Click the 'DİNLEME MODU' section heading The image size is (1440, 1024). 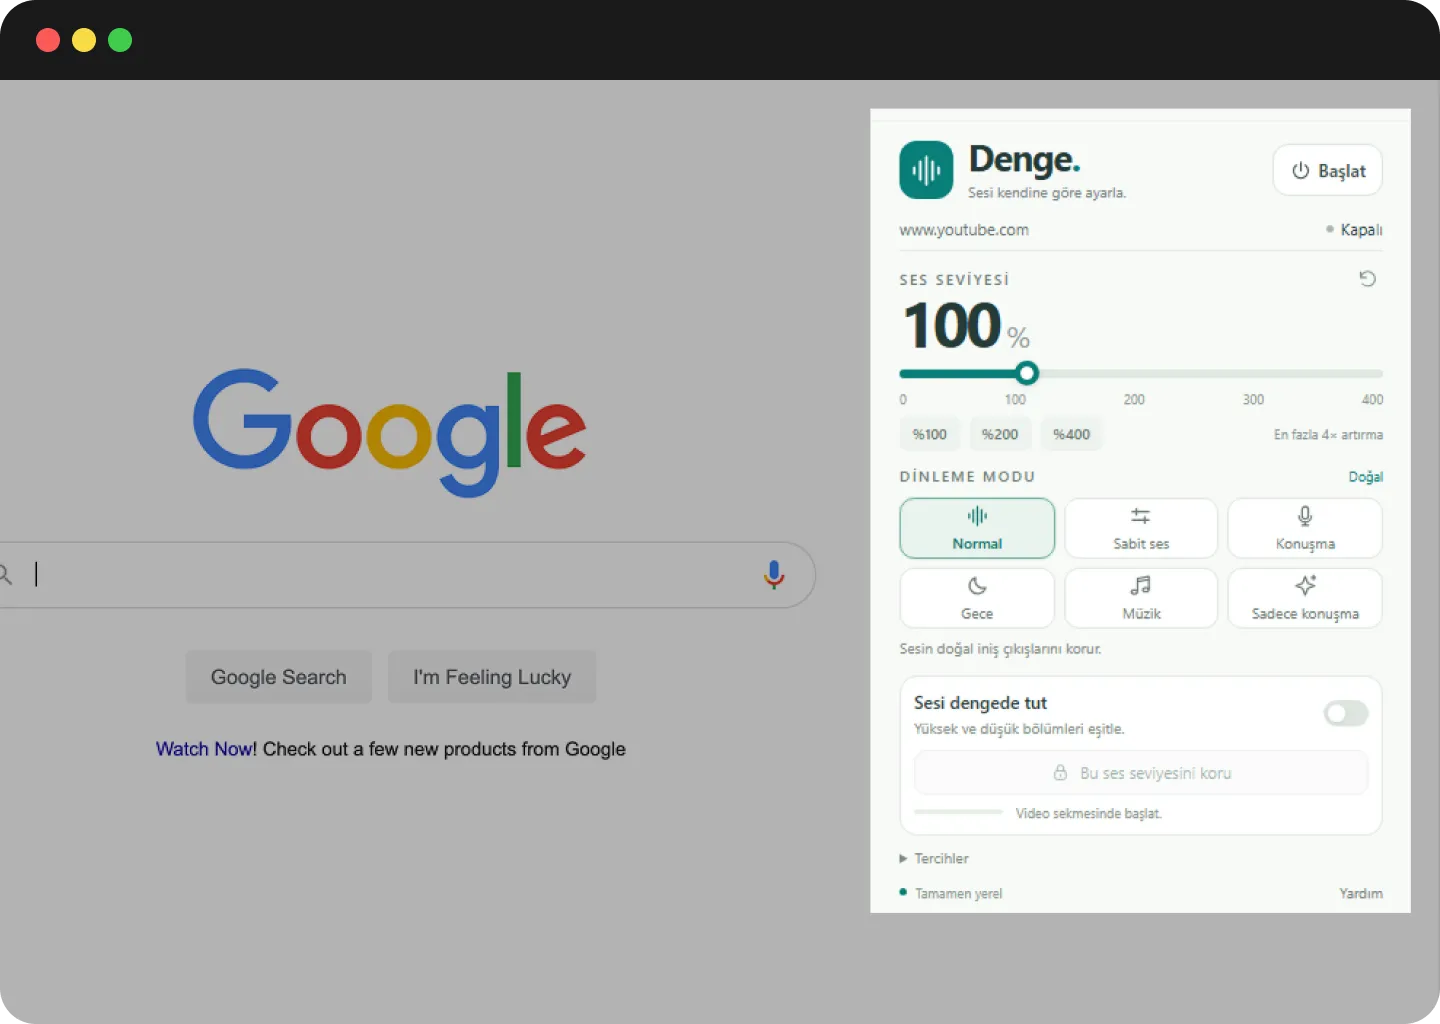click(x=967, y=477)
